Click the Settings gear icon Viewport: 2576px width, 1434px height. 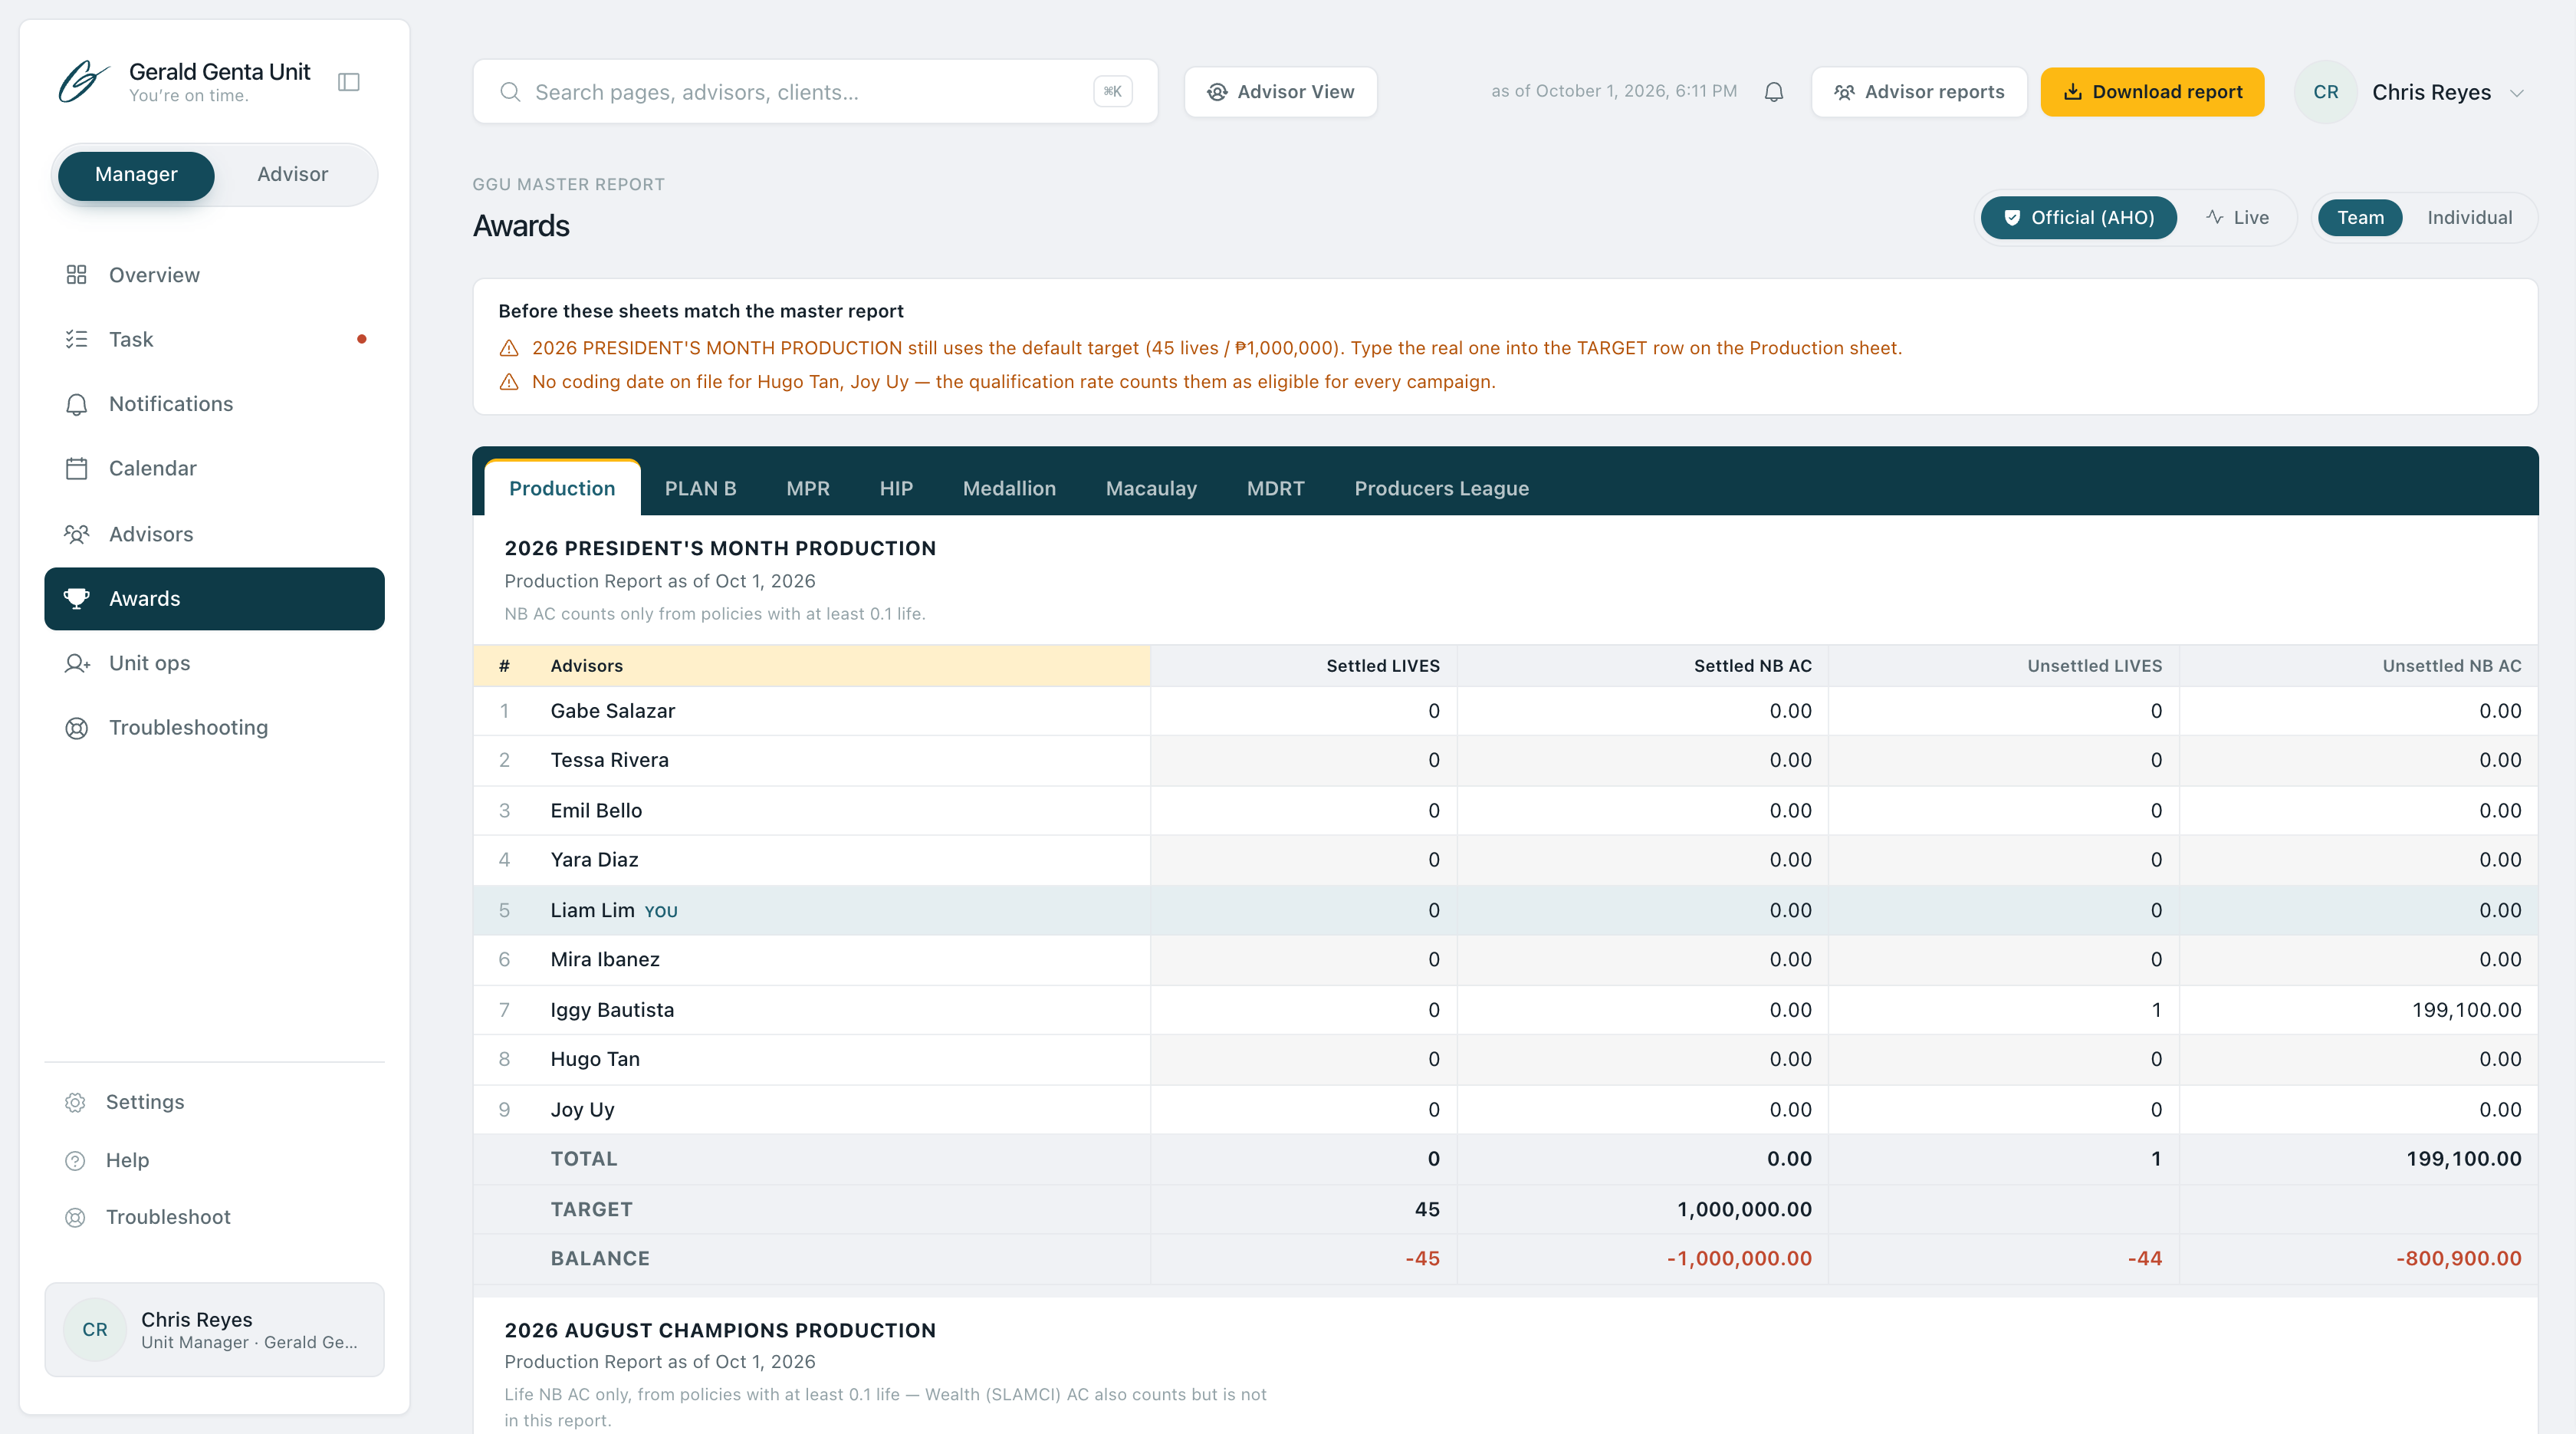[x=75, y=1102]
